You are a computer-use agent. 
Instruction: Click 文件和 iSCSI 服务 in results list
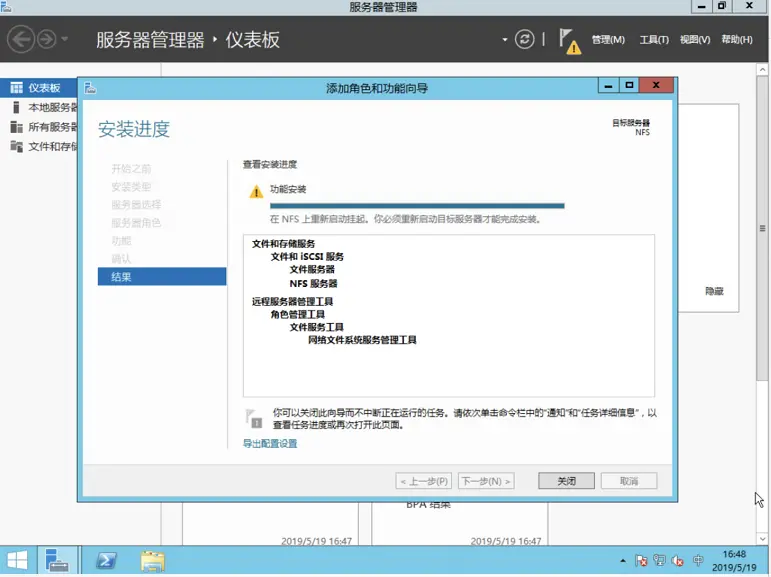pos(307,256)
